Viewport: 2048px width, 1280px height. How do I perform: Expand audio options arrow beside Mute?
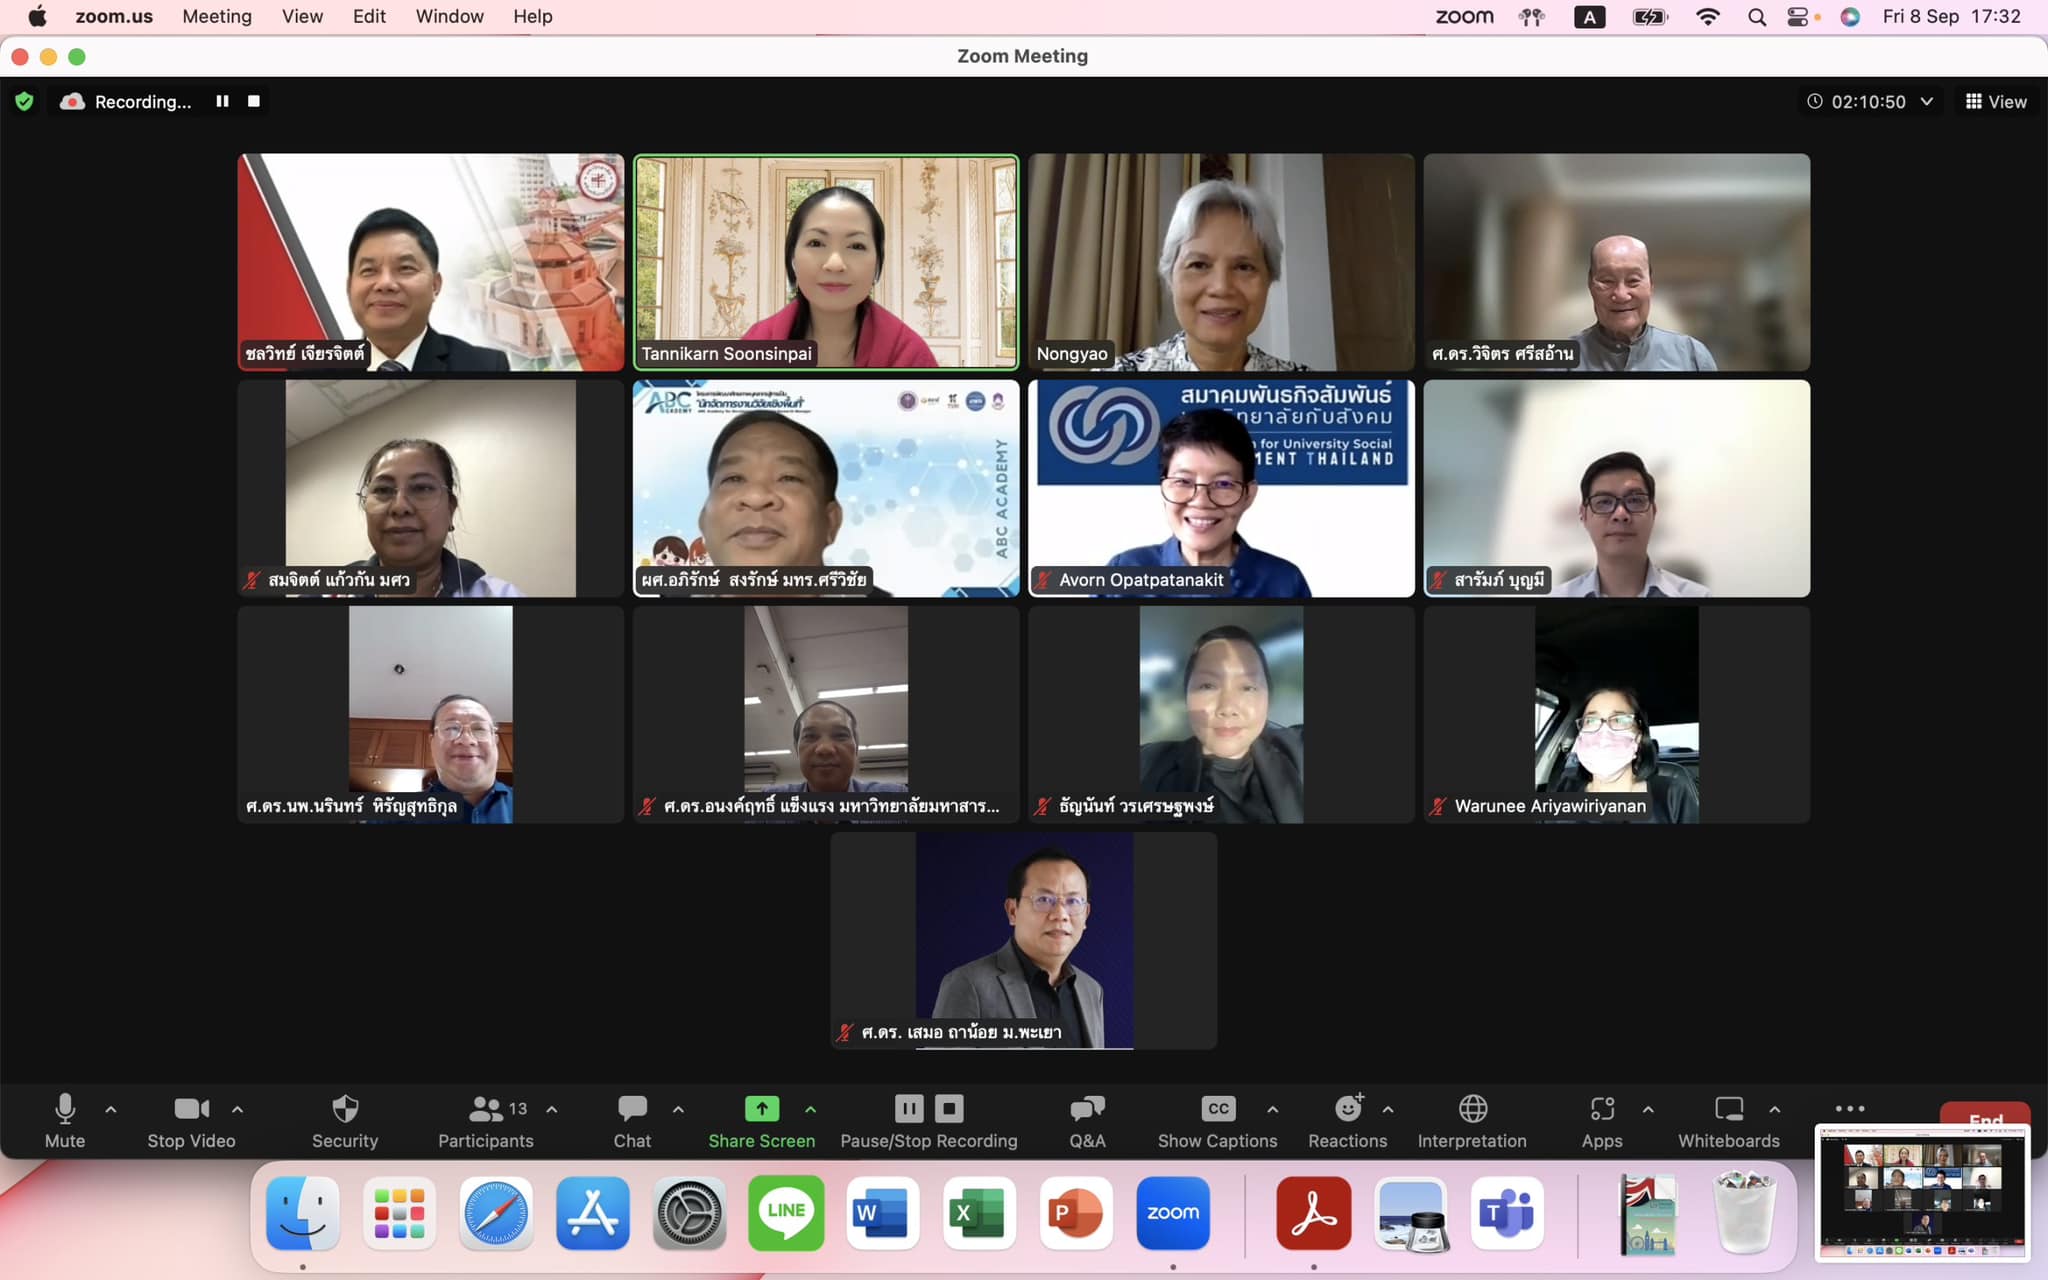point(111,1109)
